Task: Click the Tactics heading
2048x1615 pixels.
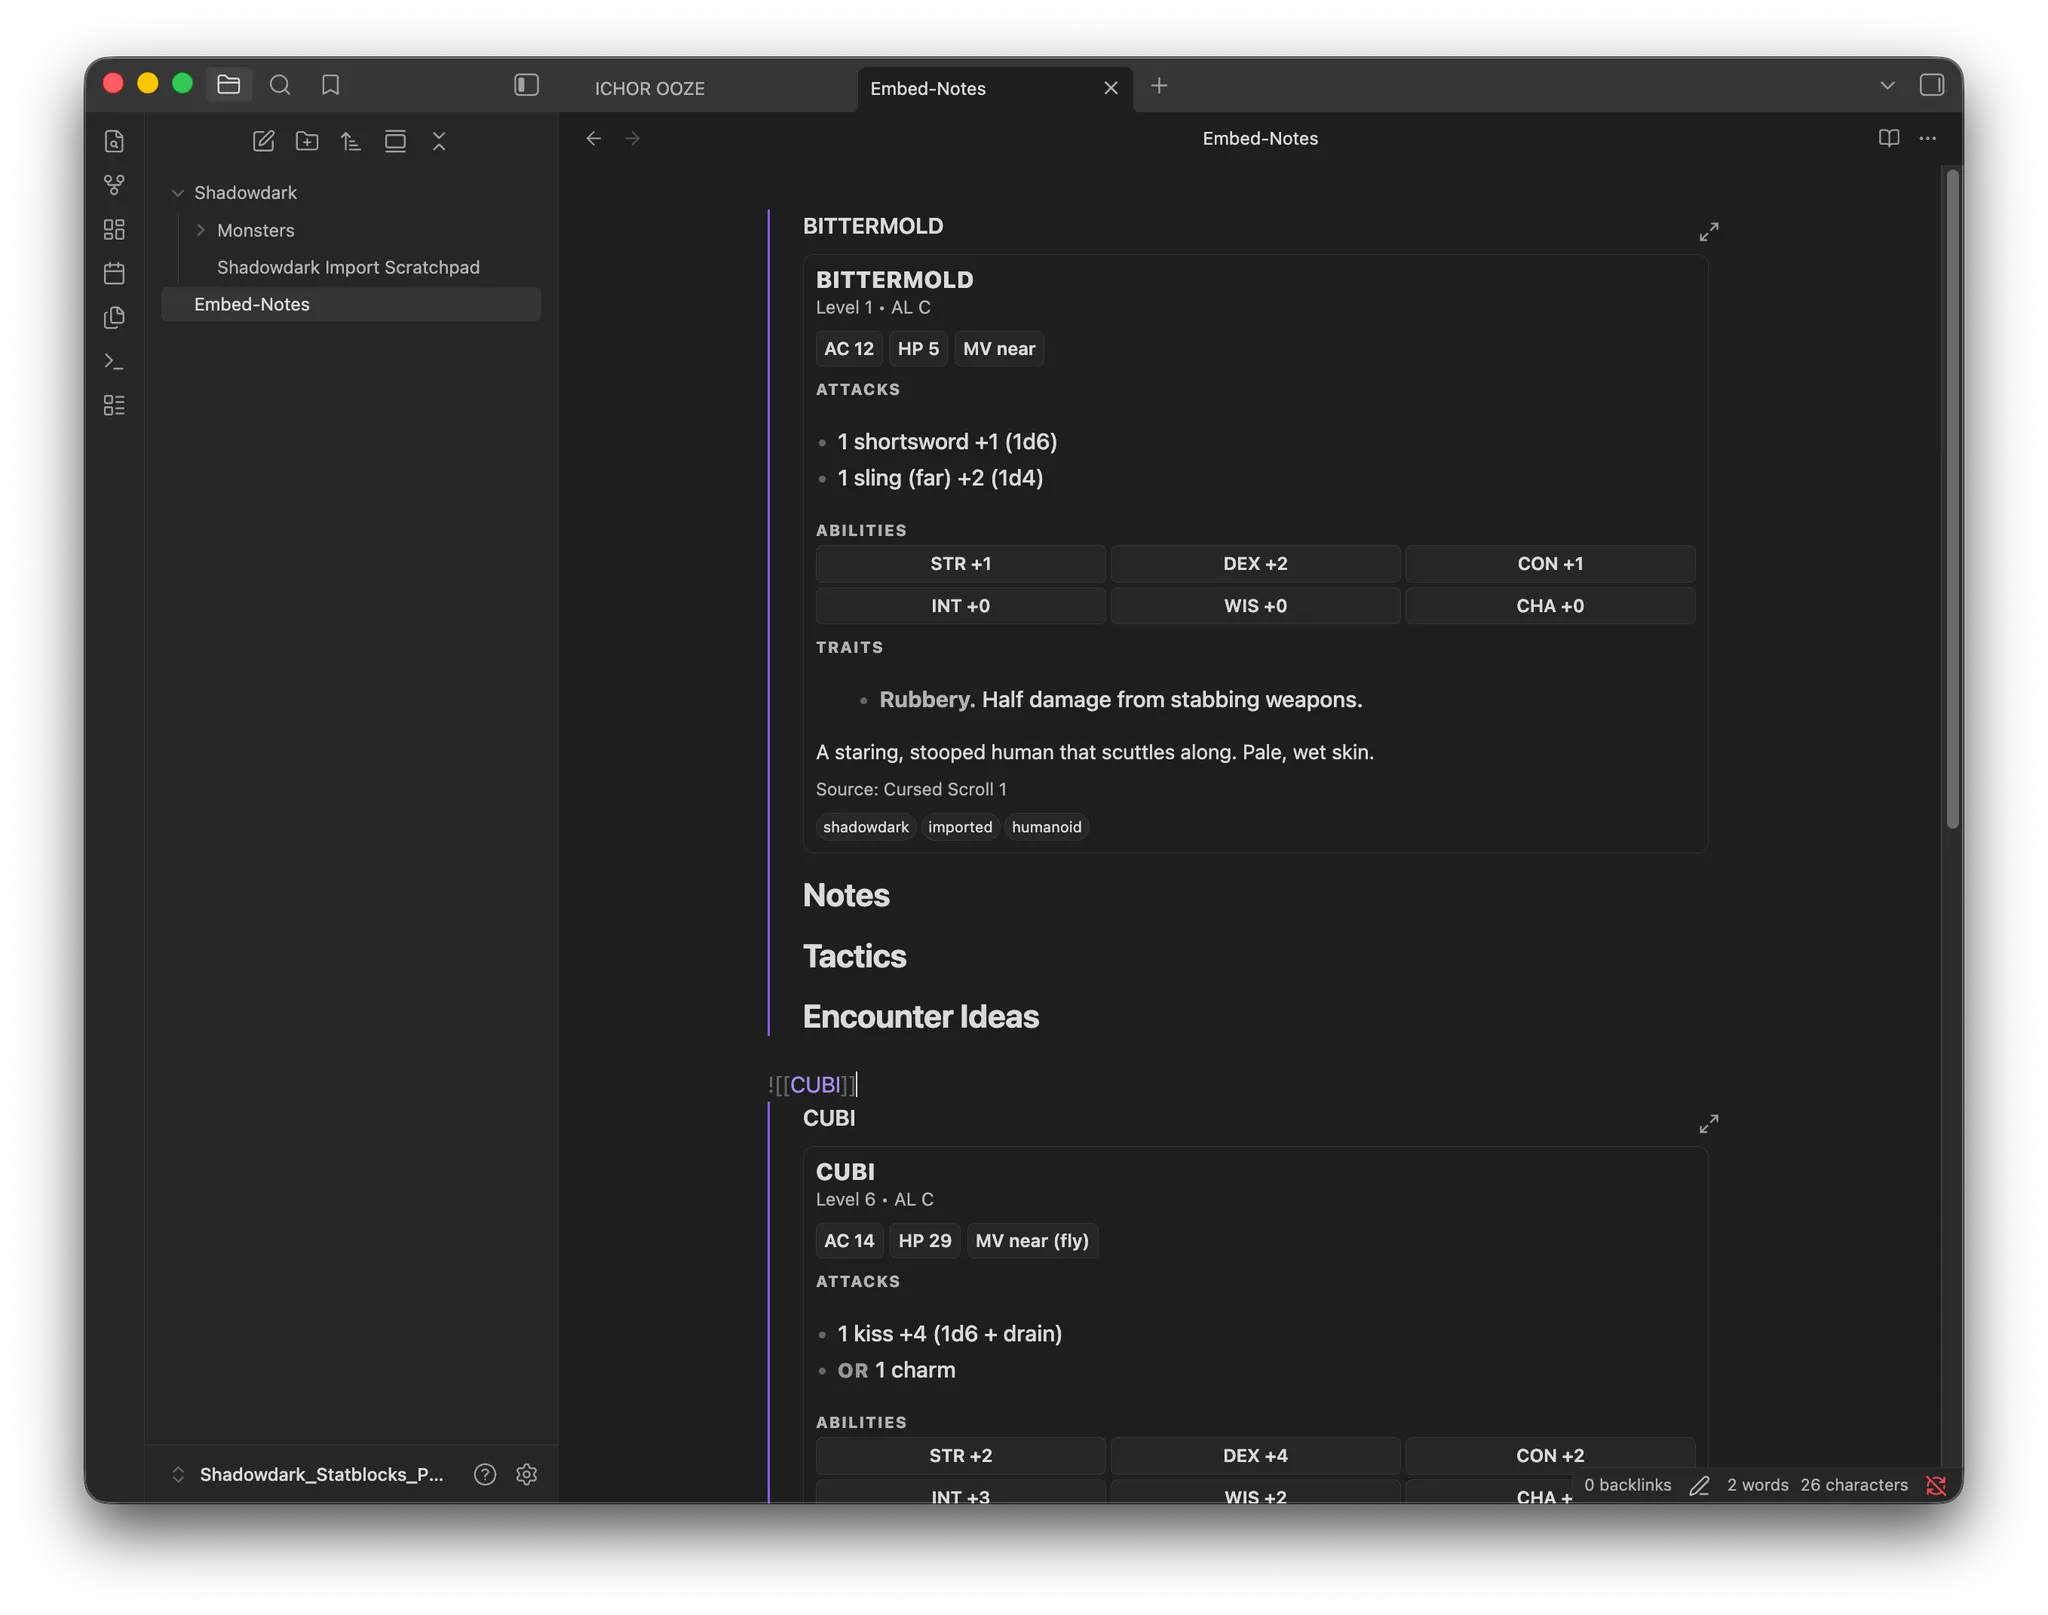Action: [x=854, y=956]
